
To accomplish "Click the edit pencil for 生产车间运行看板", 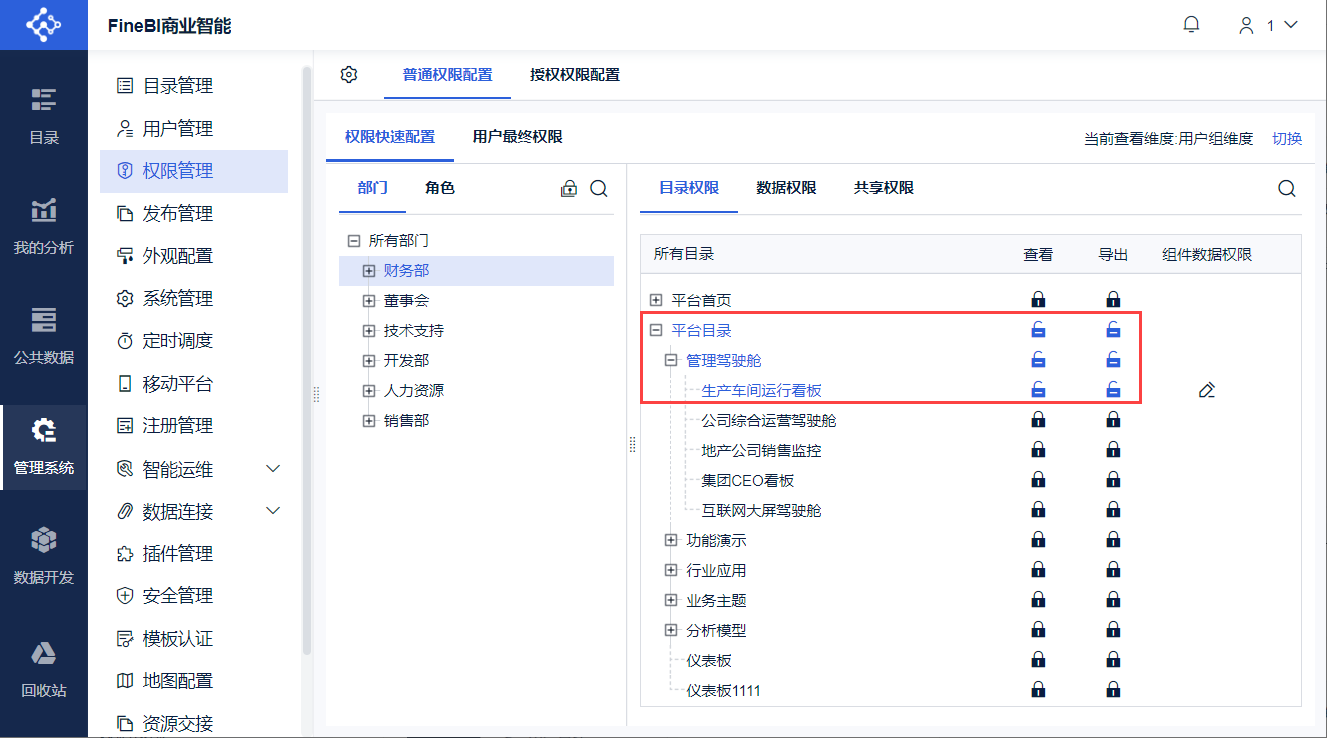I will 1206,390.
